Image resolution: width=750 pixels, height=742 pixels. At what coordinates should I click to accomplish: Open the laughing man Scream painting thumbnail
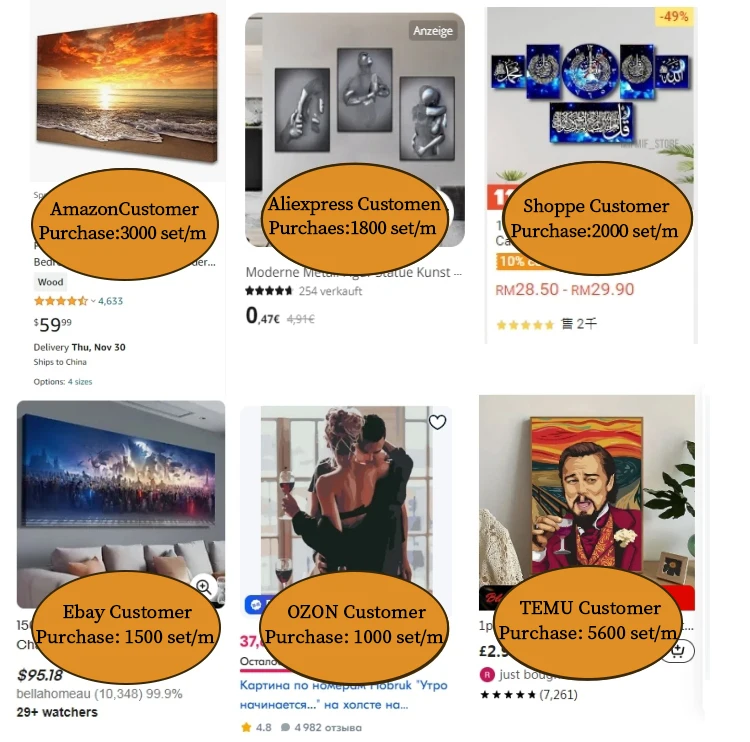587,493
